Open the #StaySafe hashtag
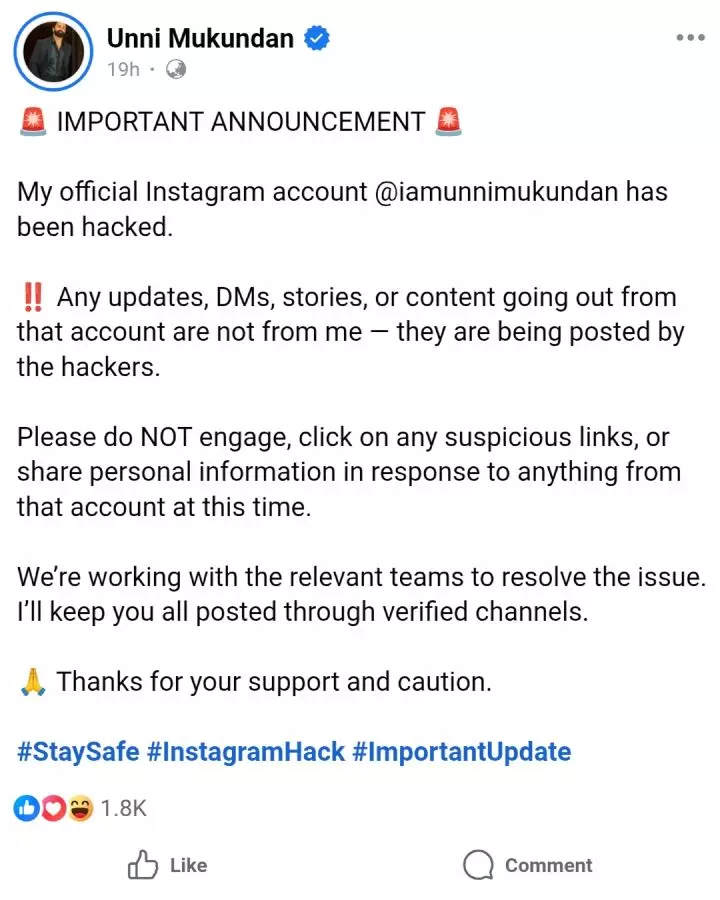Screen dimensions: 720x900 point(78,751)
